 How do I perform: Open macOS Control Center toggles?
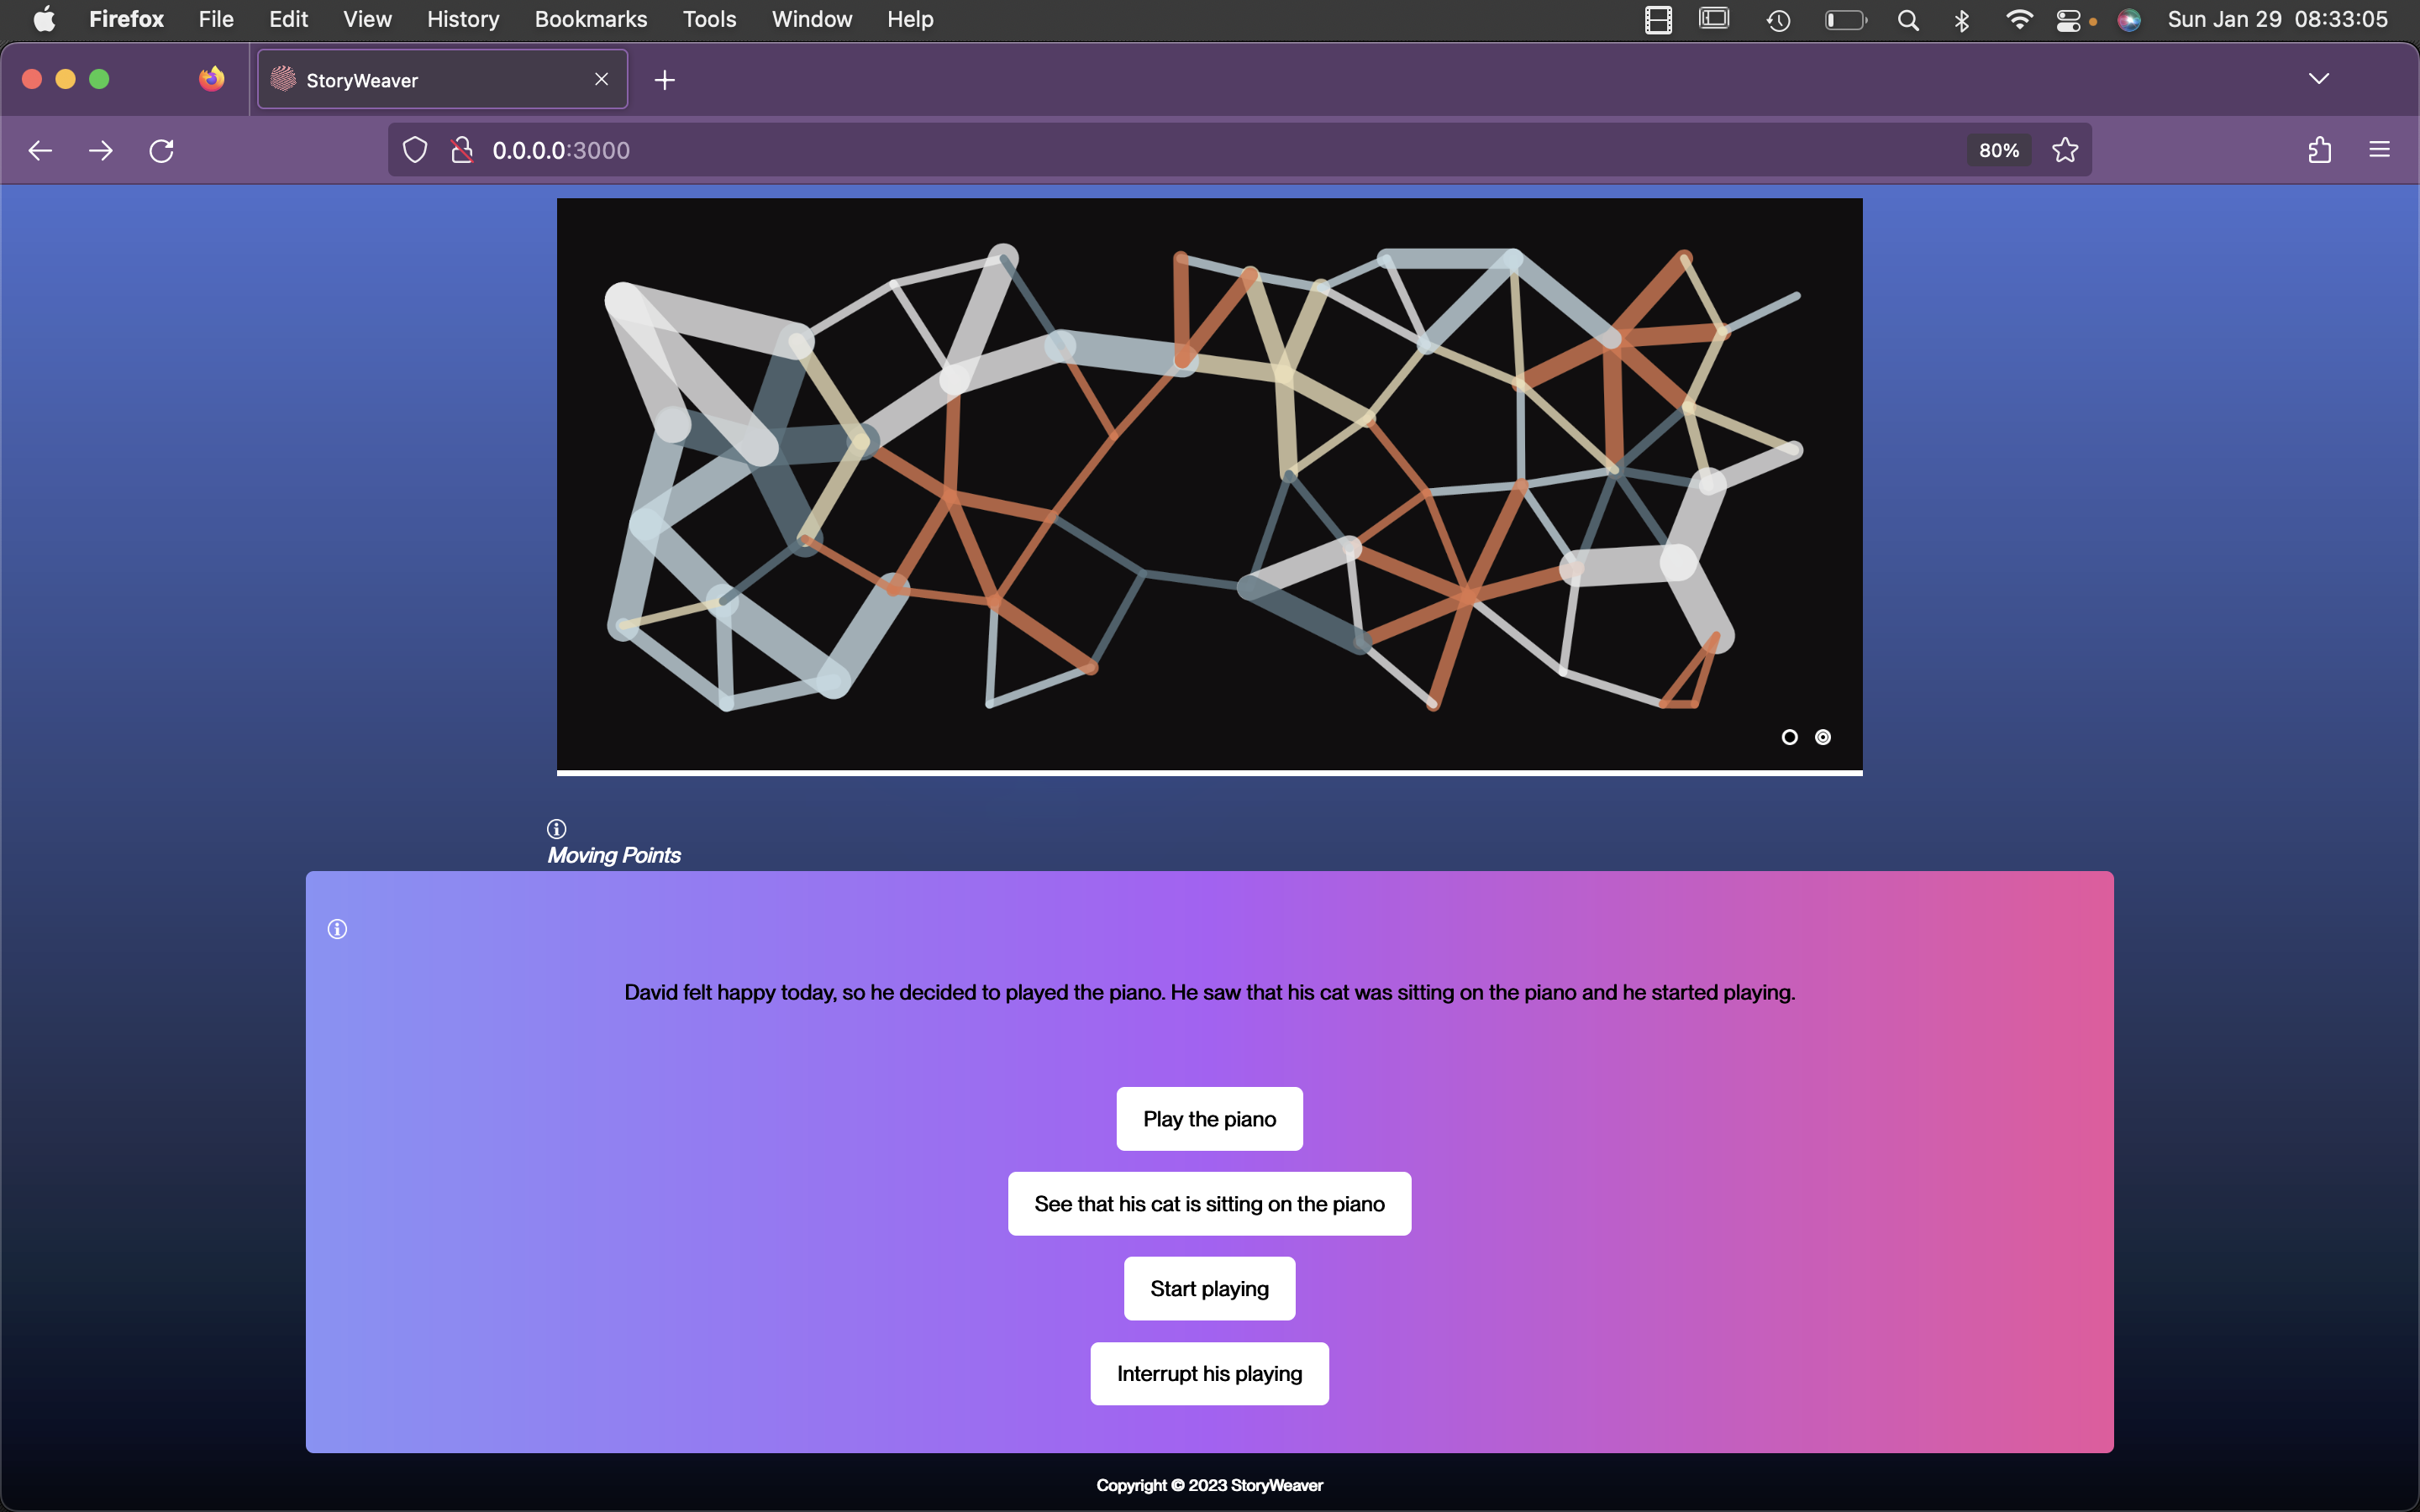pyautogui.click(x=2068, y=20)
